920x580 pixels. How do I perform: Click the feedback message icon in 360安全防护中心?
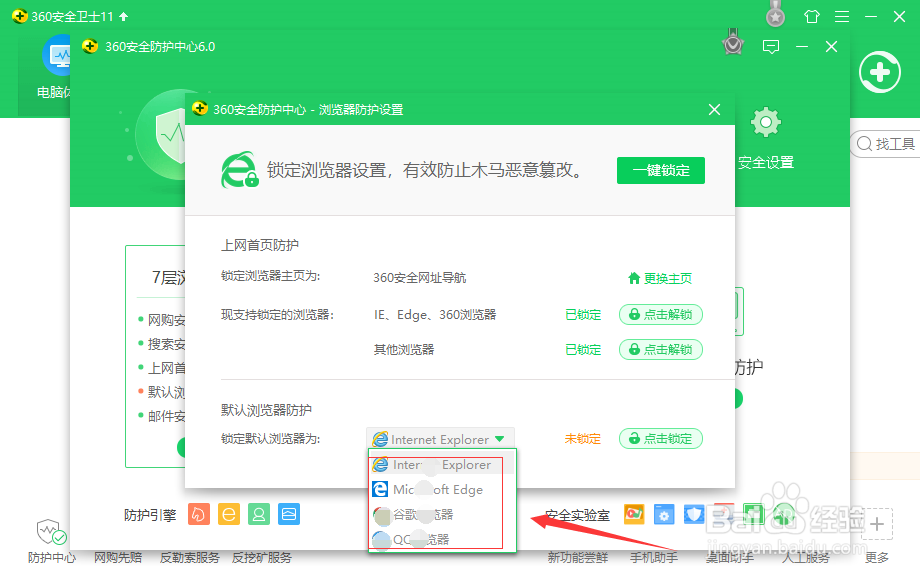(x=770, y=46)
